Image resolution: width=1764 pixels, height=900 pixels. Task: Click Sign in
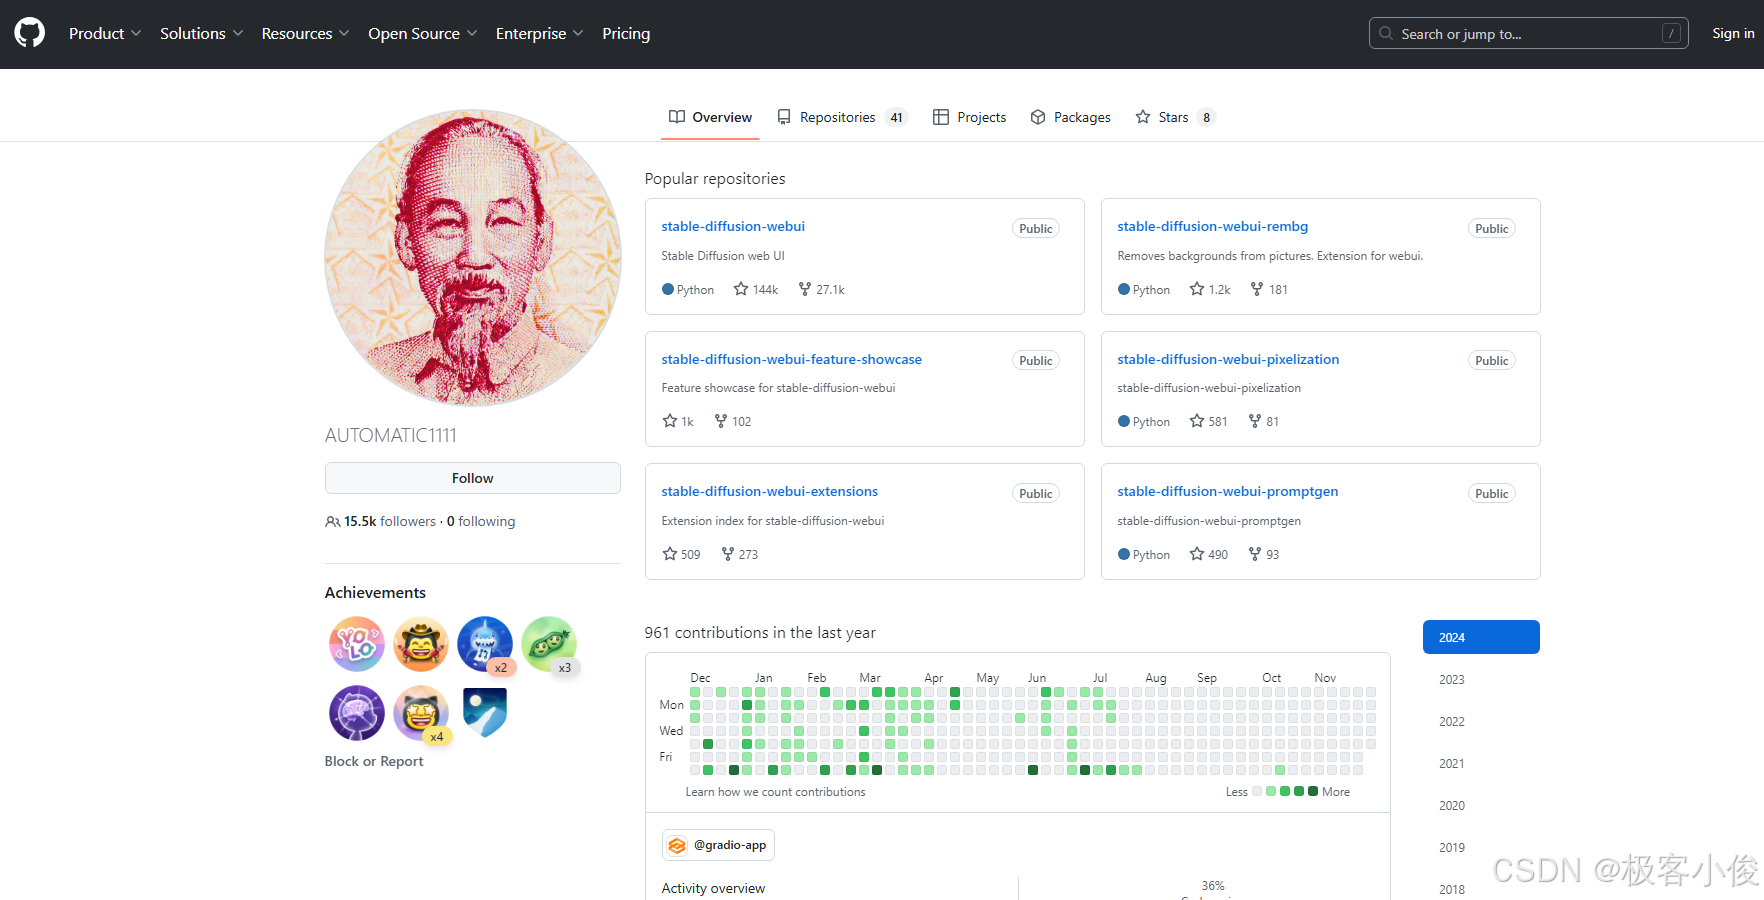click(1733, 33)
